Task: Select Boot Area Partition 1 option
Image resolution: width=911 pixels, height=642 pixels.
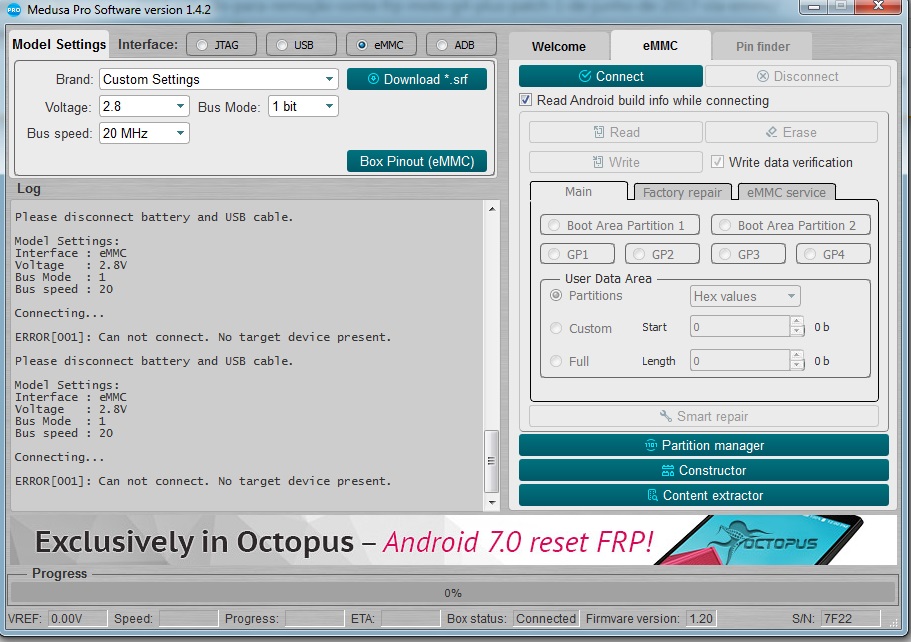Action: [554, 225]
